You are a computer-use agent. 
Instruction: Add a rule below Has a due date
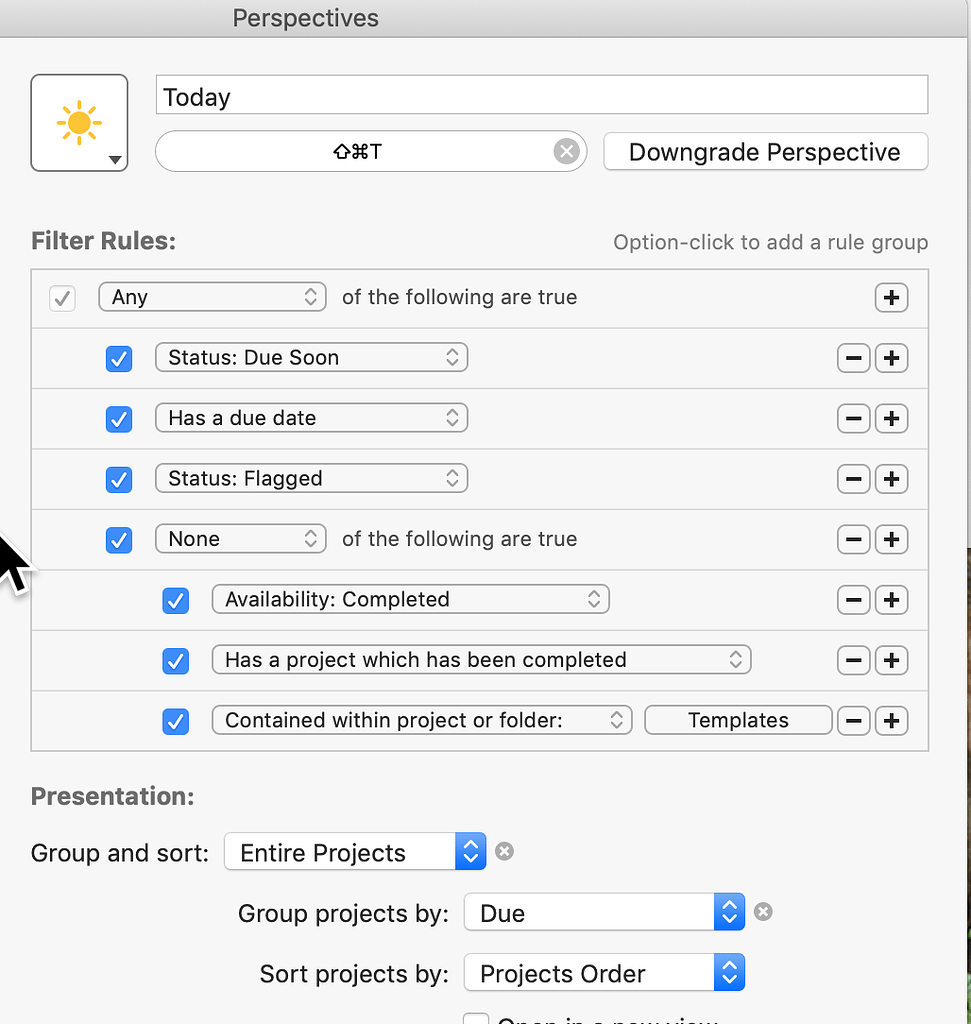point(891,418)
